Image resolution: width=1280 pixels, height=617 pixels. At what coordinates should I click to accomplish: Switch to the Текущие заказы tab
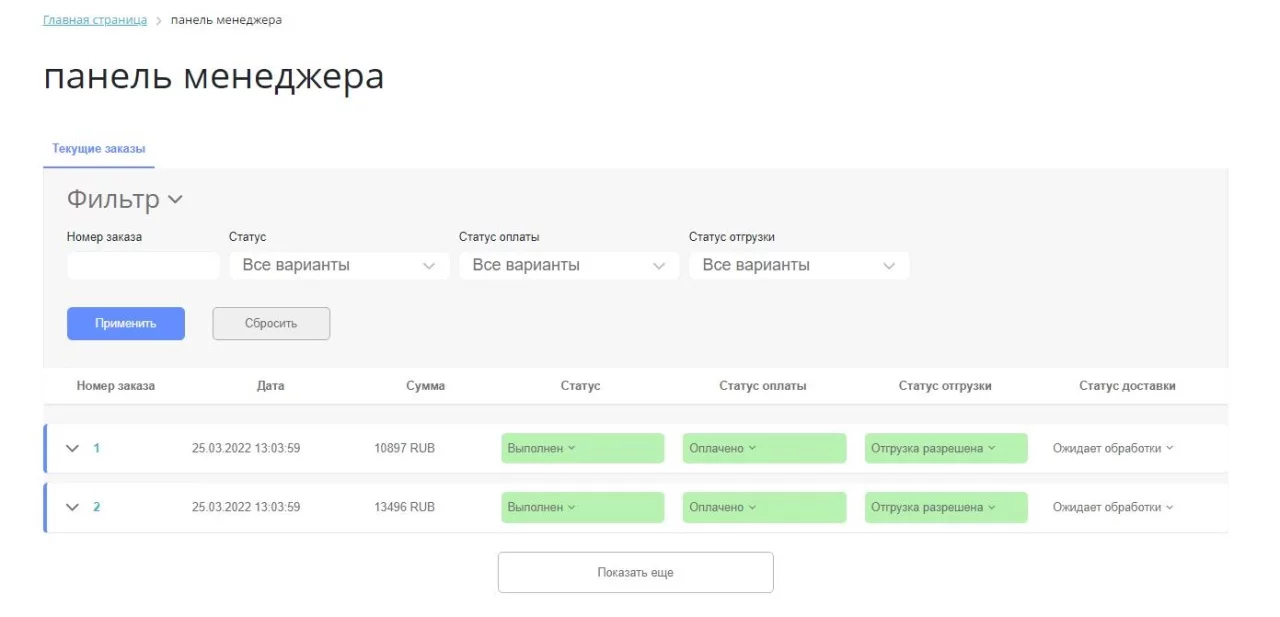click(98, 149)
